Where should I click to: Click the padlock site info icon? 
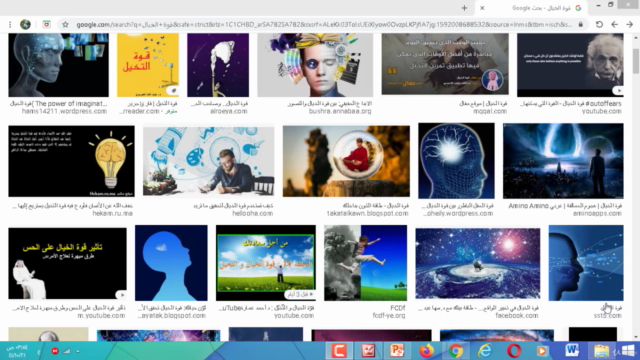point(580,24)
